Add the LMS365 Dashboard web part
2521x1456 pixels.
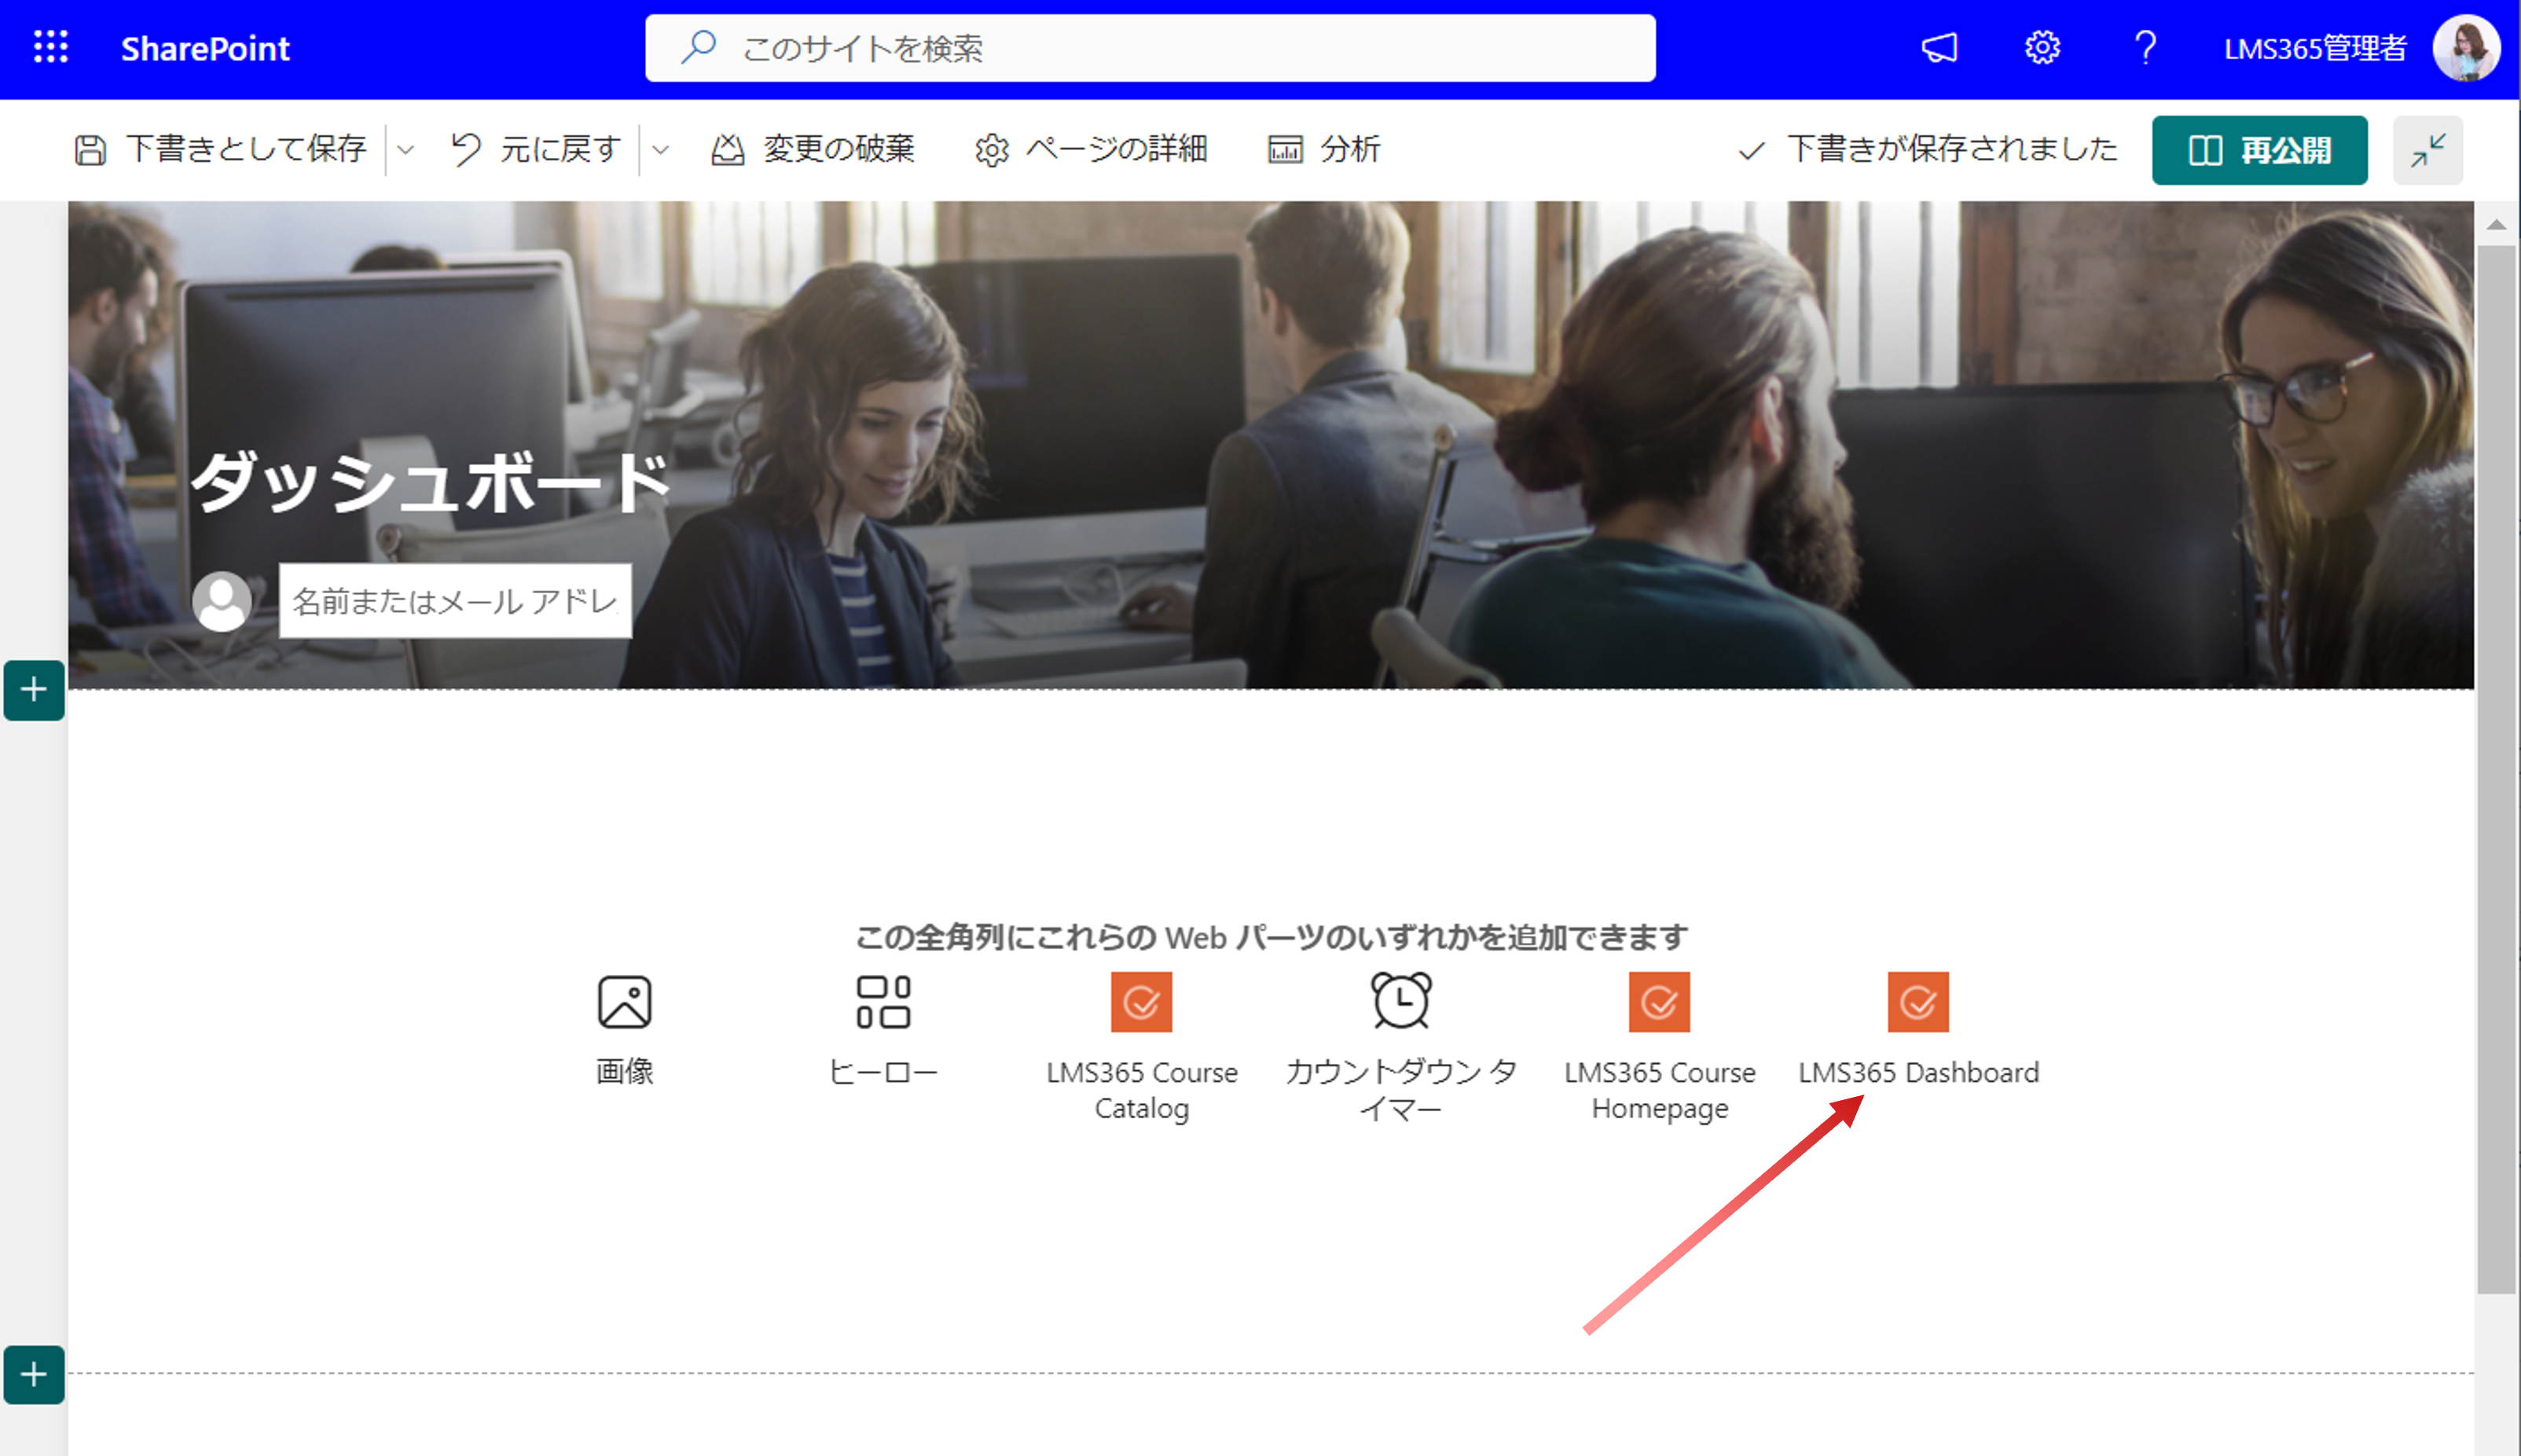1918,1029
